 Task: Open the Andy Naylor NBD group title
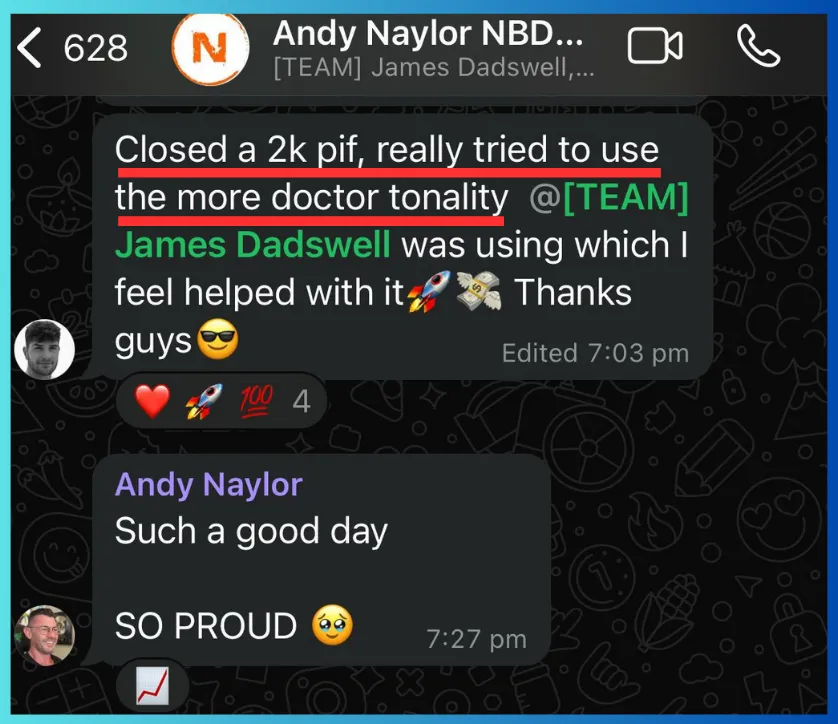(428, 34)
